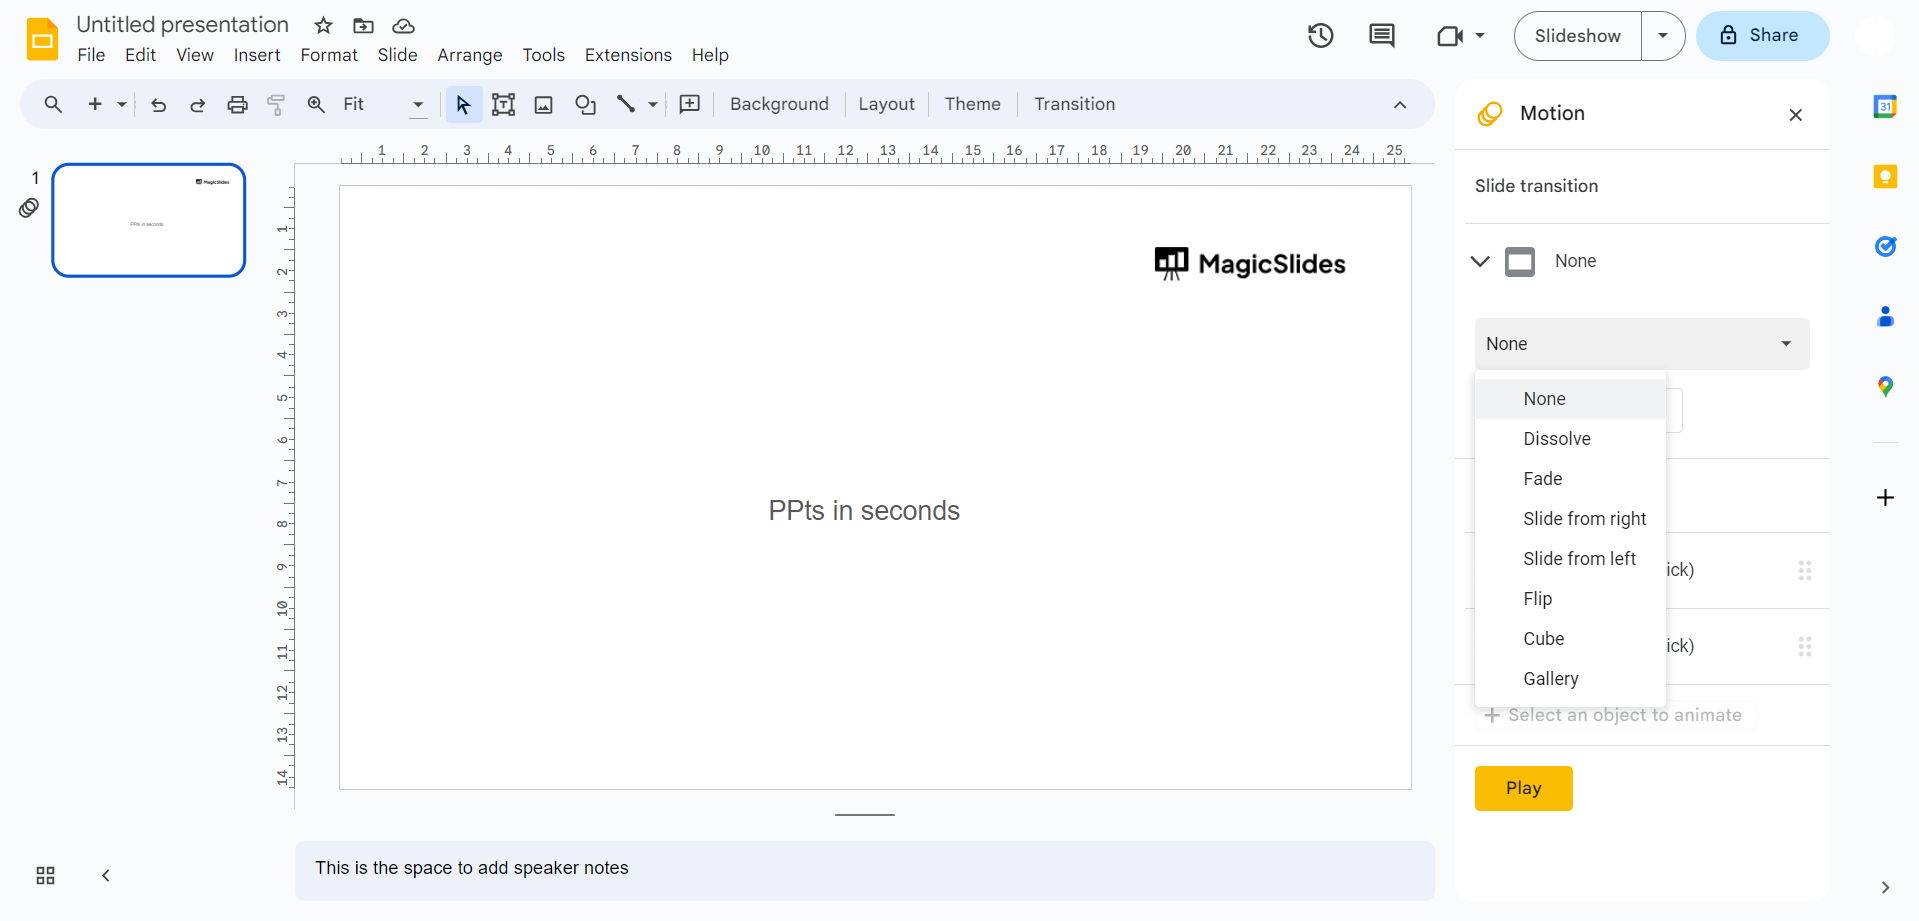Click the Untitled presentation title
Viewport: 1919px width, 921px height.
(183, 25)
